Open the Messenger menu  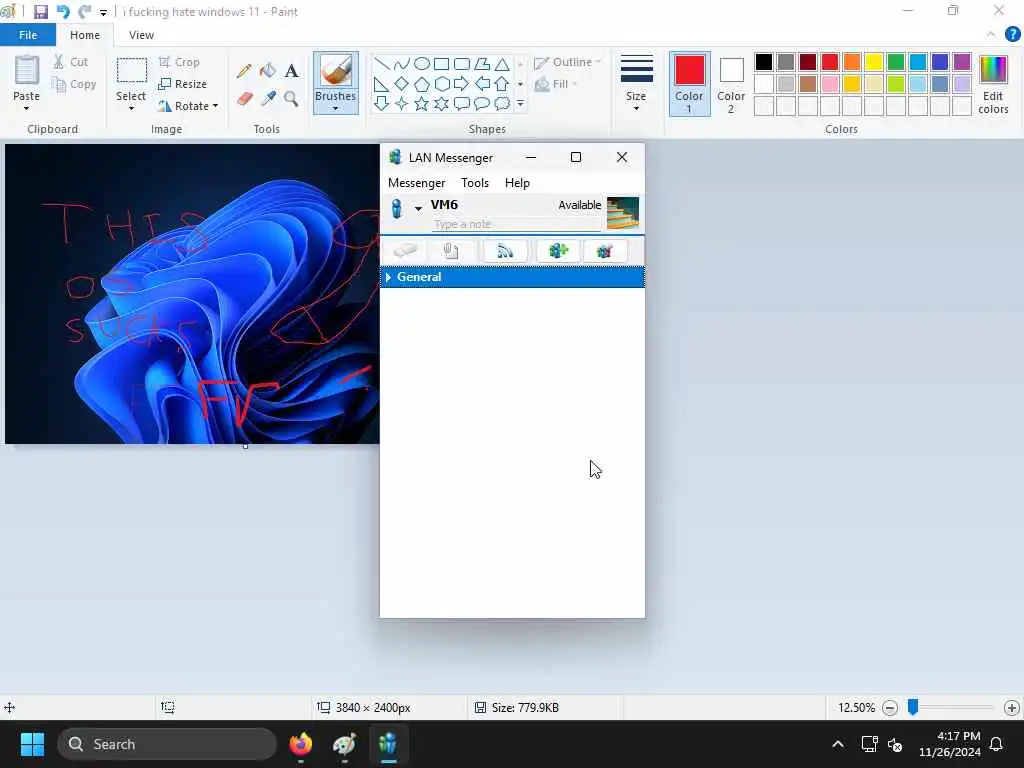point(417,183)
